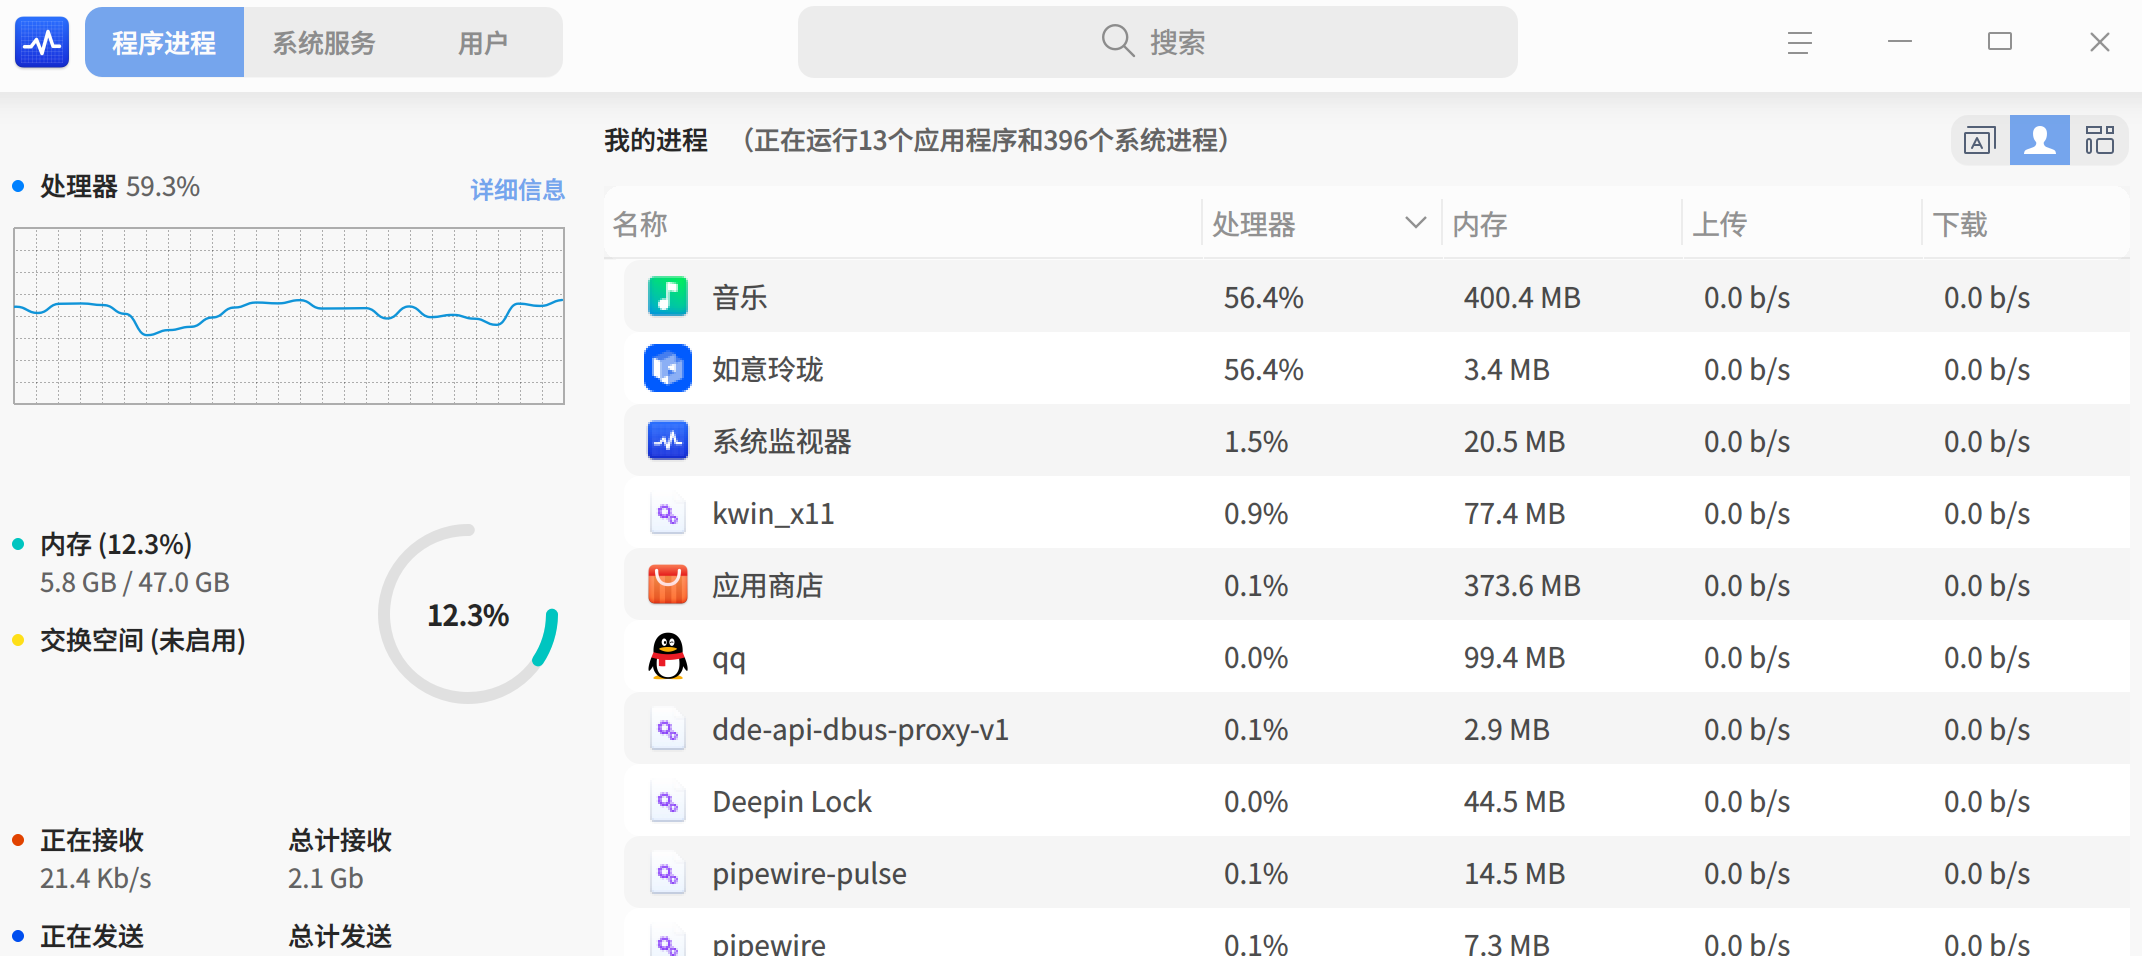Toggle my processes filter button
2142x956 pixels.
[2039, 141]
